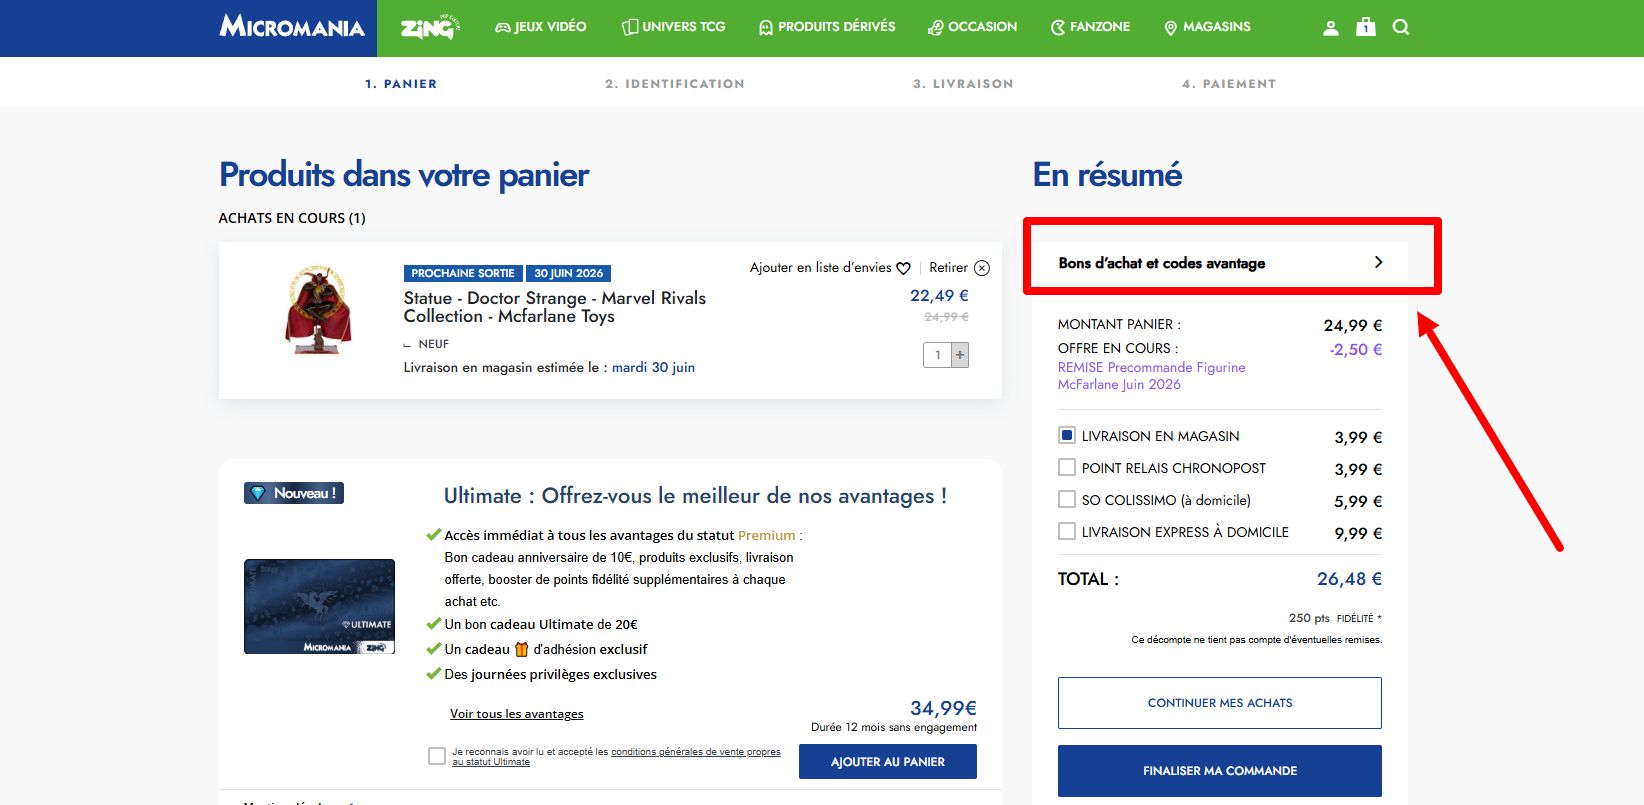This screenshot has width=1644, height=805.
Task: Go to step 3 Livraison
Action: (963, 84)
